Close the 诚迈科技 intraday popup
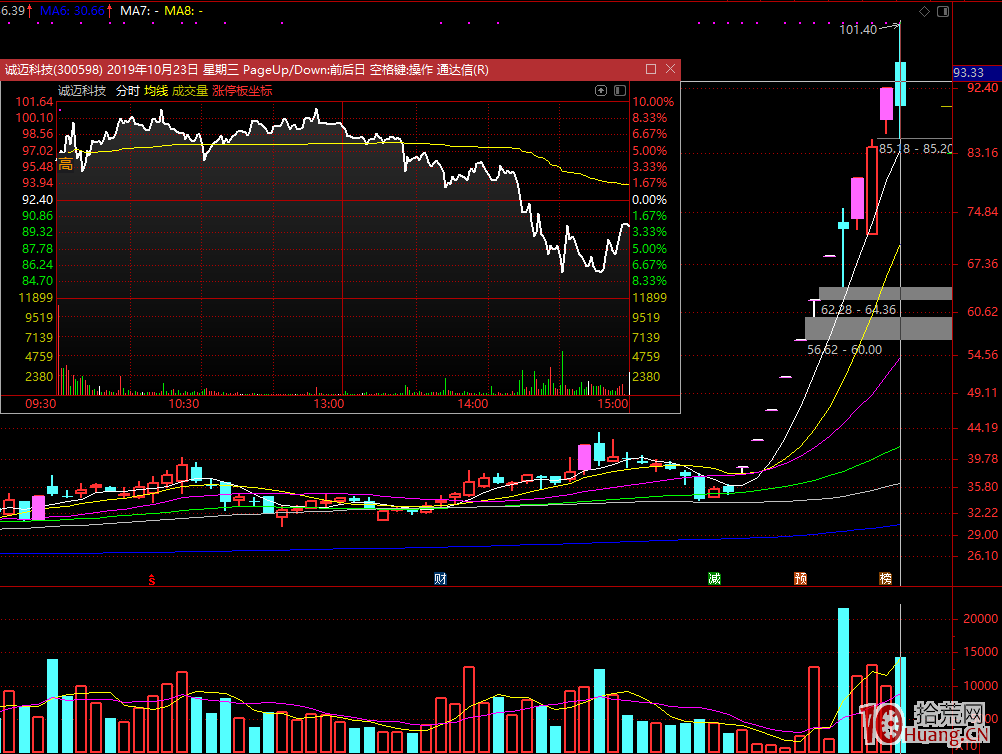The image size is (1002, 754). (x=670, y=69)
